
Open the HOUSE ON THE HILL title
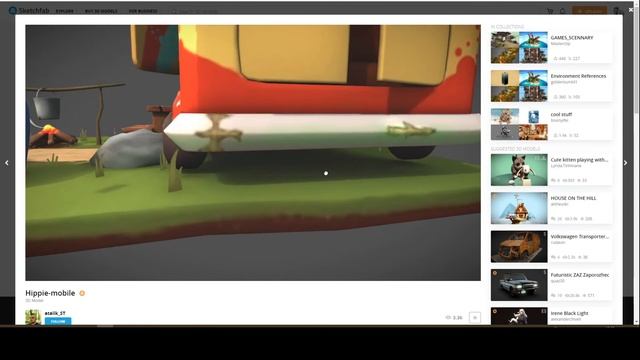(573, 198)
